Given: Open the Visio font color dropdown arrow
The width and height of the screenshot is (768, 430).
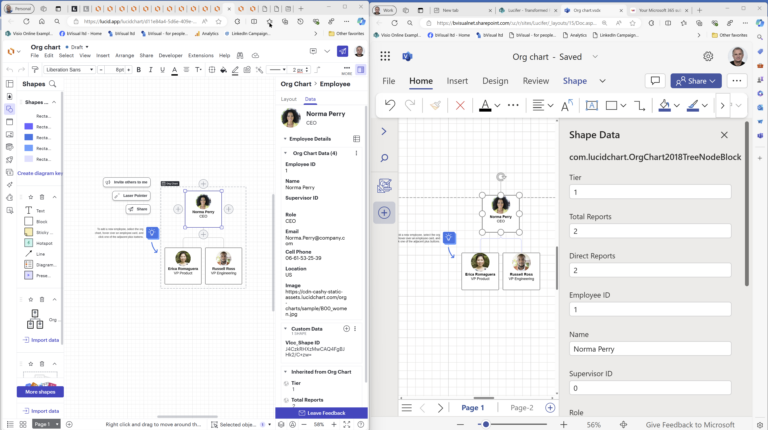Looking at the screenshot, I should (x=497, y=106).
